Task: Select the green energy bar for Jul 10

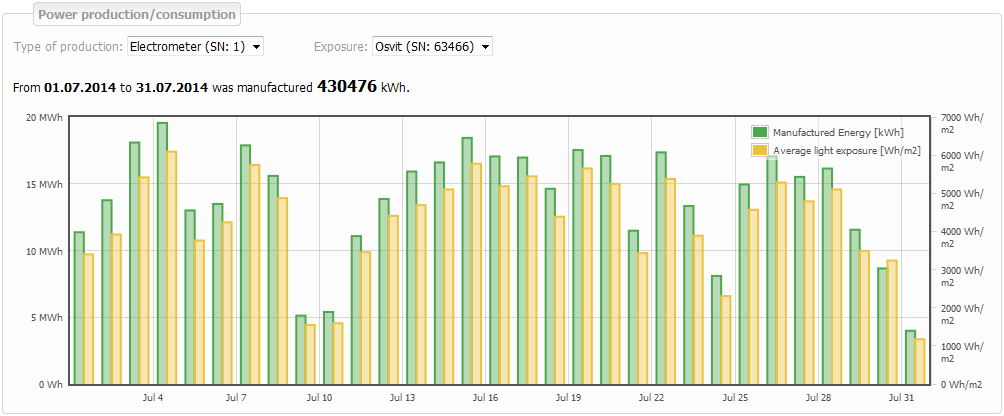Action: pos(328,348)
